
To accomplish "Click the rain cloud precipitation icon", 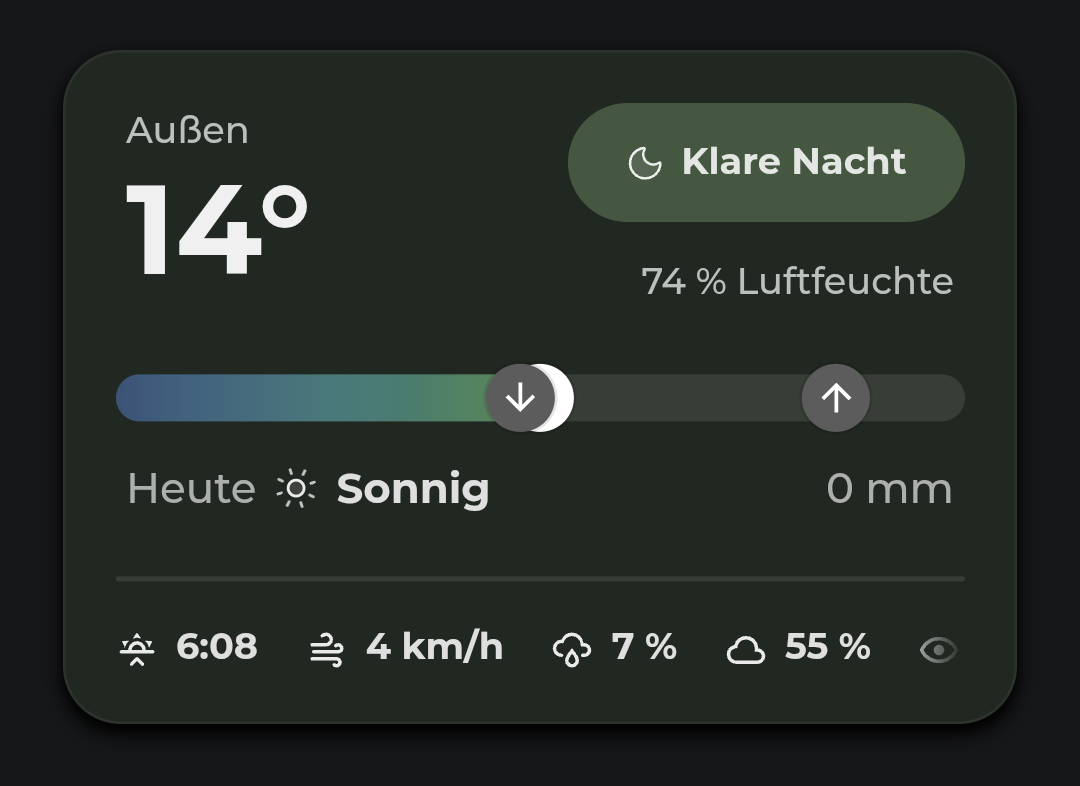I will pos(572,650).
